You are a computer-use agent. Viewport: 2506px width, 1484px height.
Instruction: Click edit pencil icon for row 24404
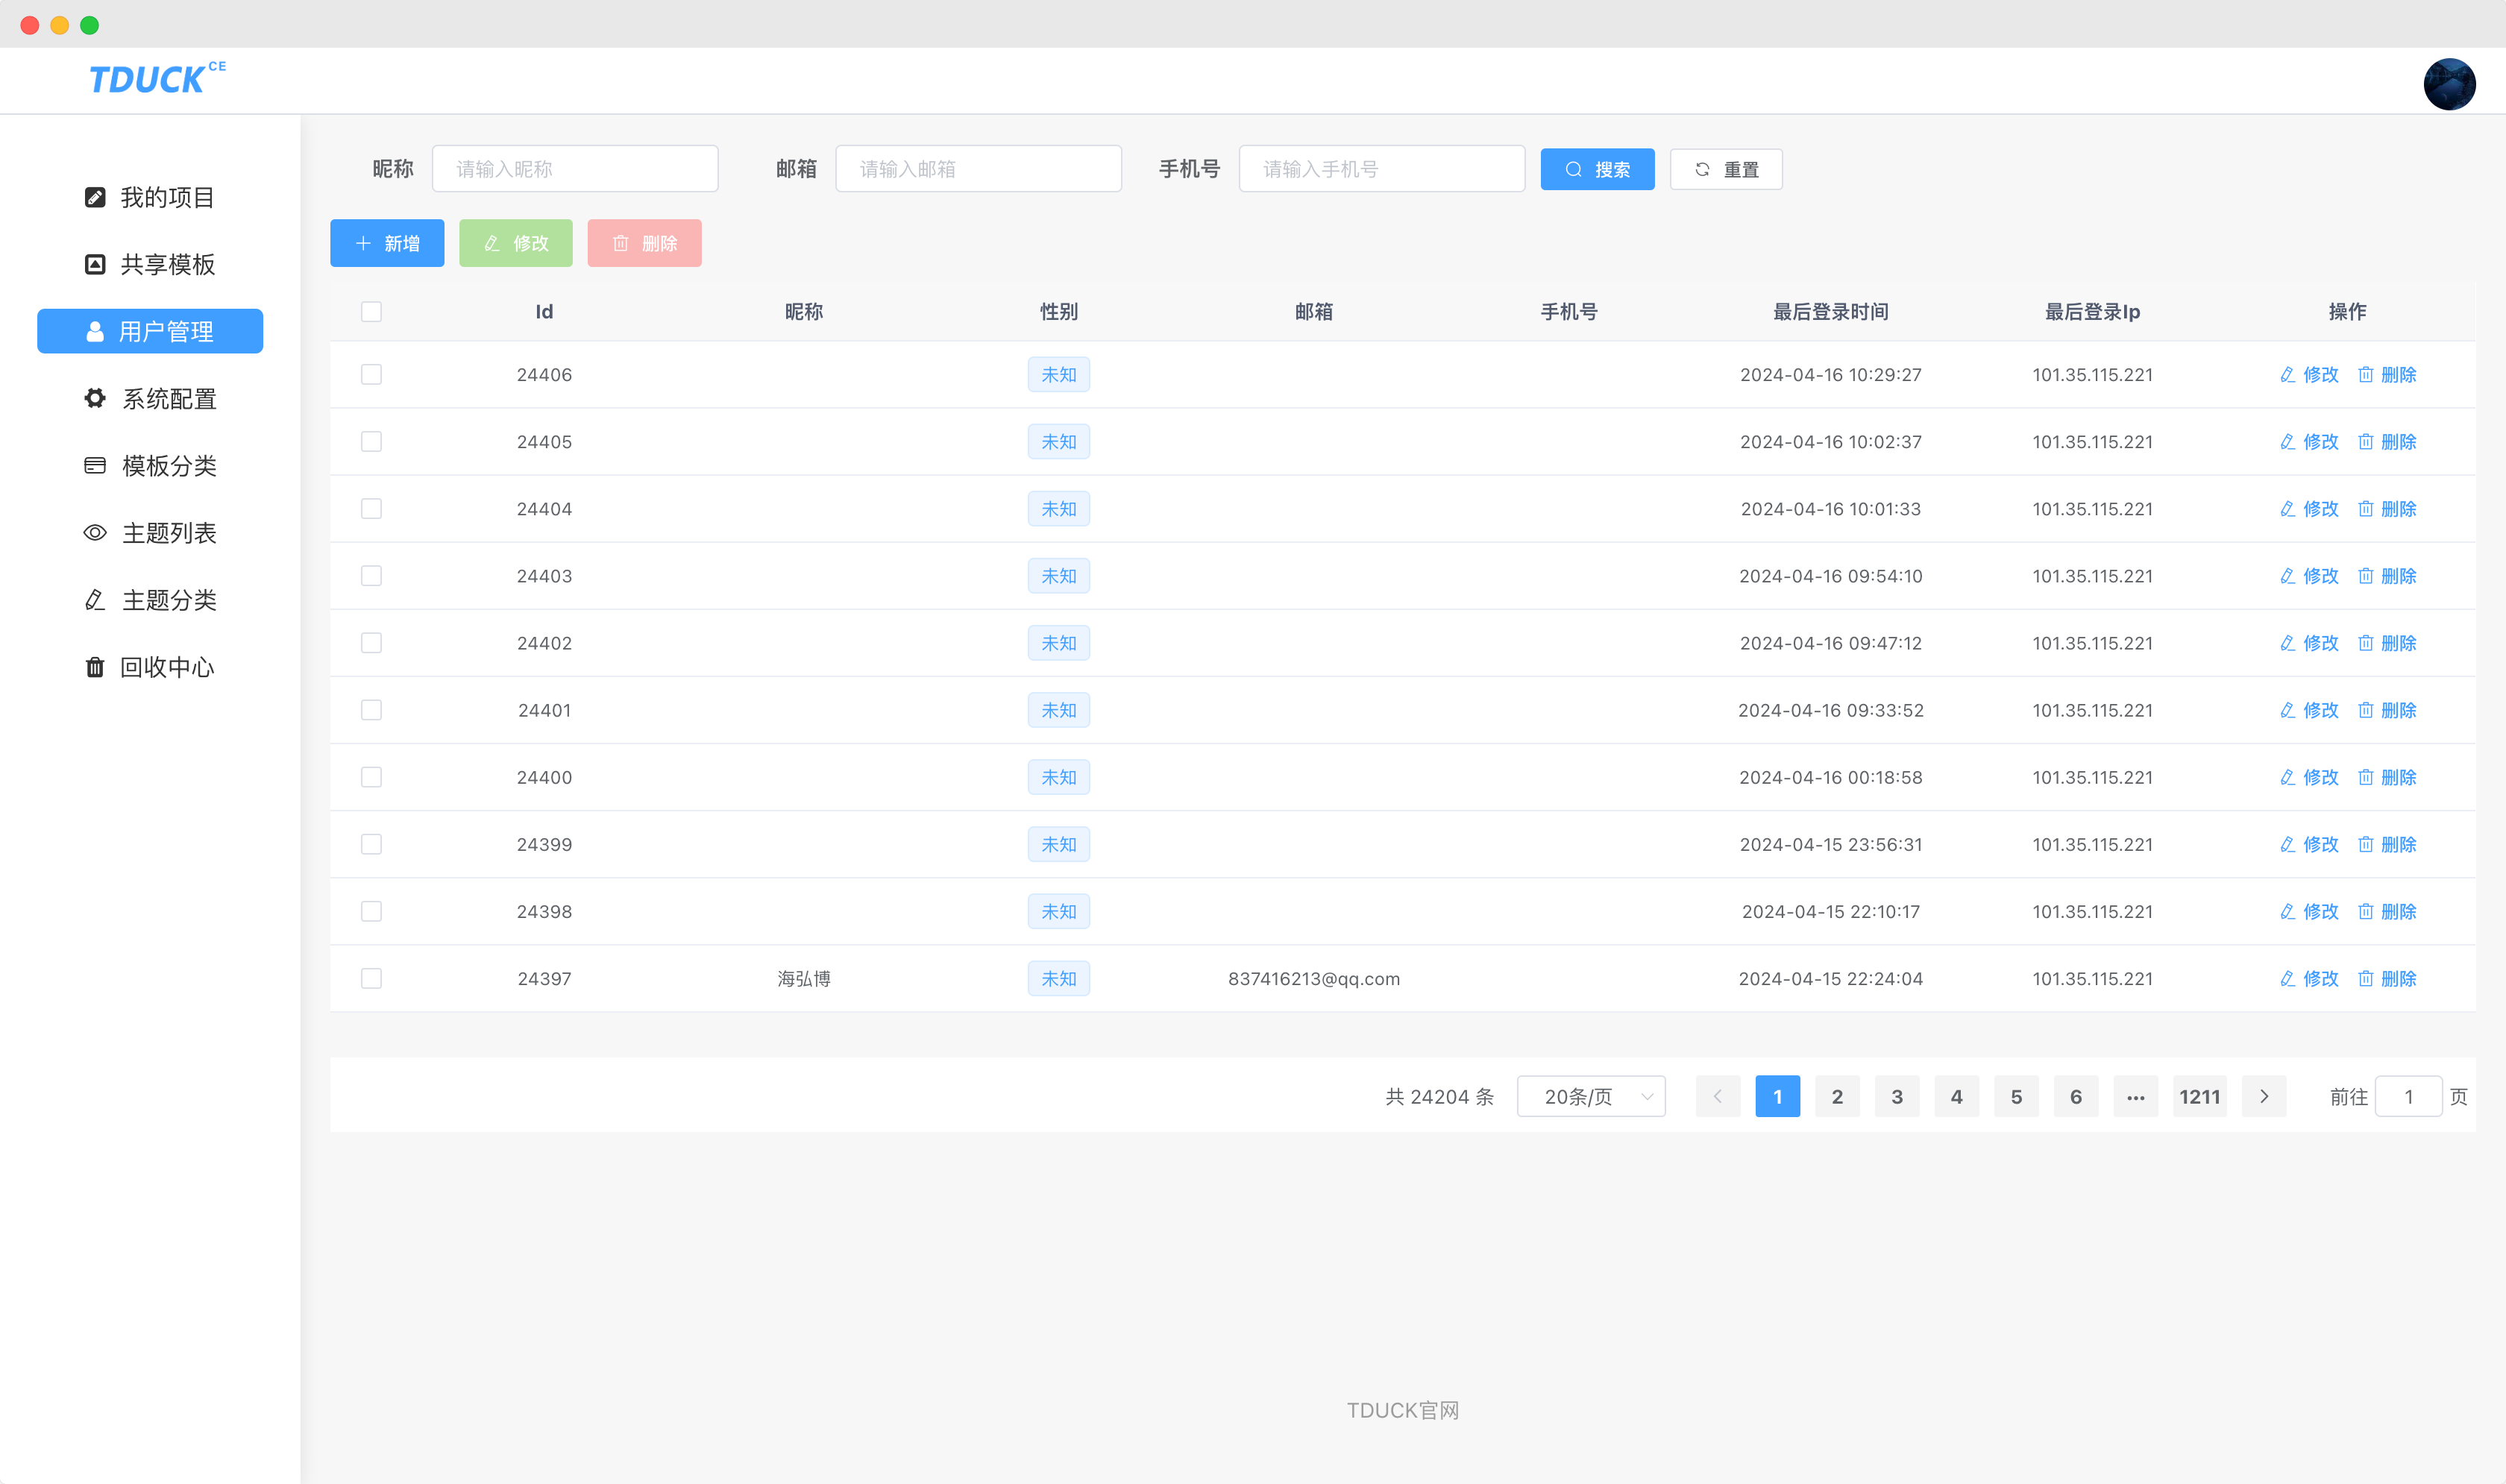coord(2287,508)
